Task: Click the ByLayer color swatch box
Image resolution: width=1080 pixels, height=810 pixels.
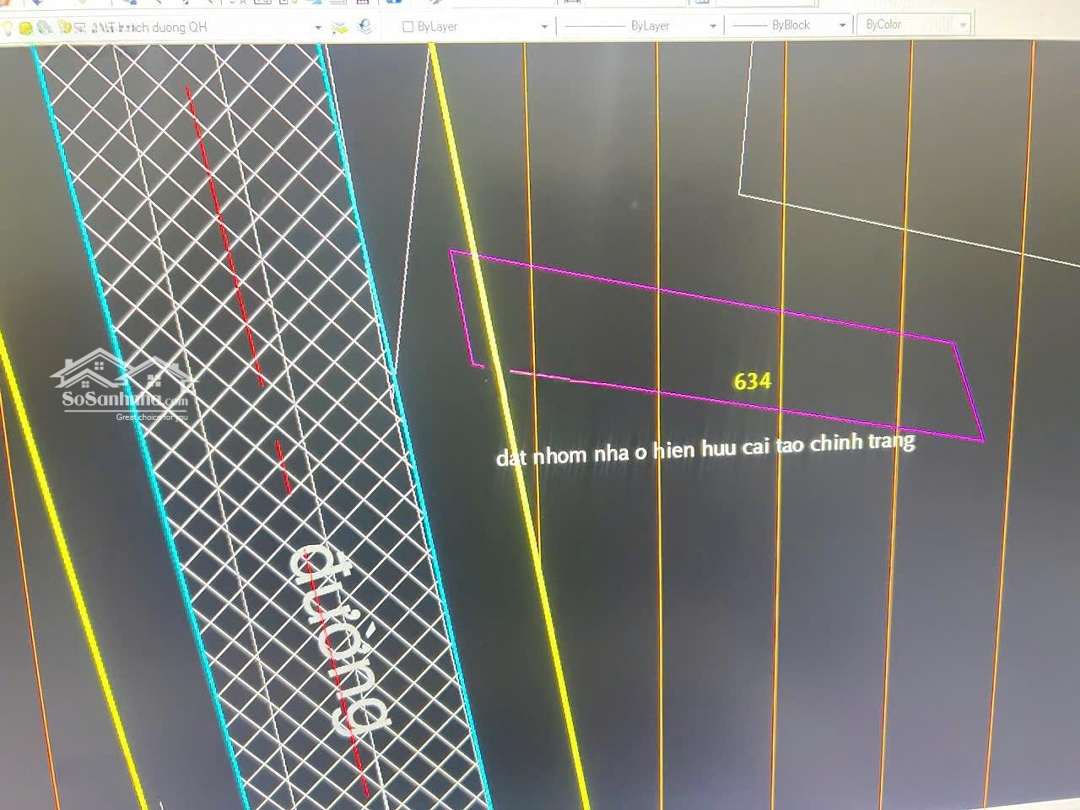Action: 408,27
